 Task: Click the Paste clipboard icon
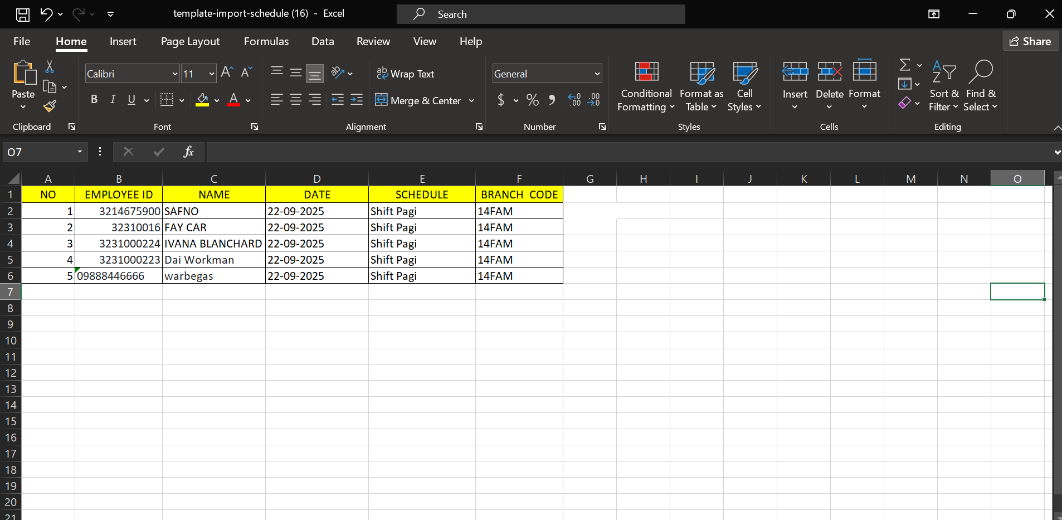(24, 72)
